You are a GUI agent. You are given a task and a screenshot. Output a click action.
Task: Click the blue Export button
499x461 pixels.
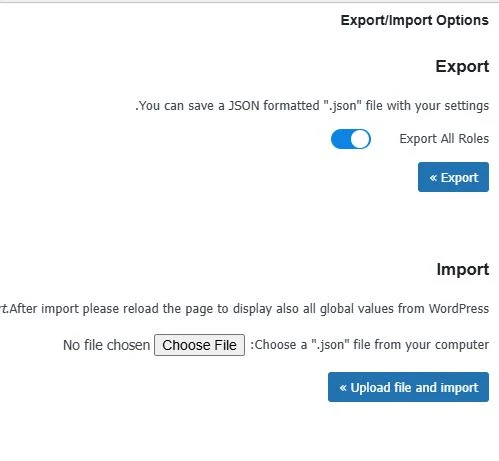coord(453,177)
